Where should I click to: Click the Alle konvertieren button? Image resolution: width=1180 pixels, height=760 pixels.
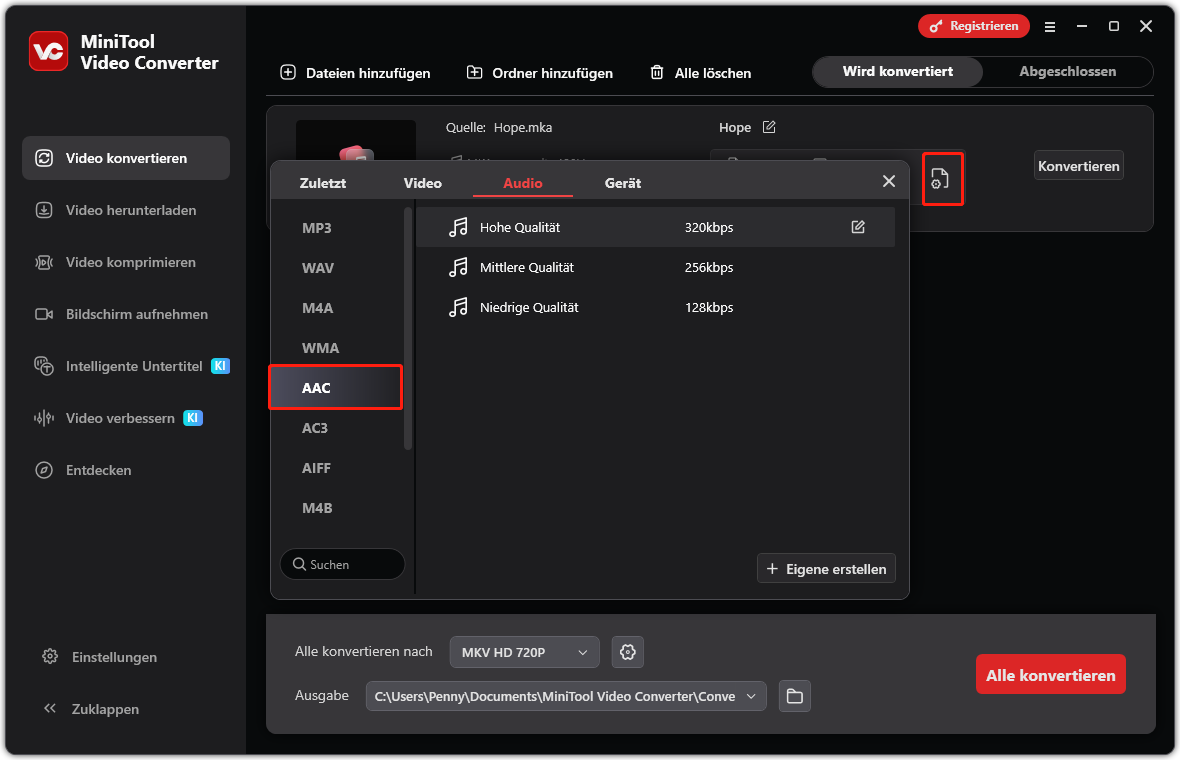1051,675
